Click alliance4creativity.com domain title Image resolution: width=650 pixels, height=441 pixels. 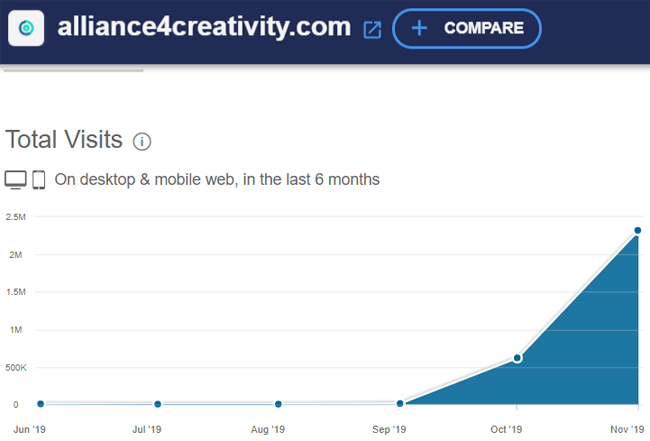click(x=204, y=27)
